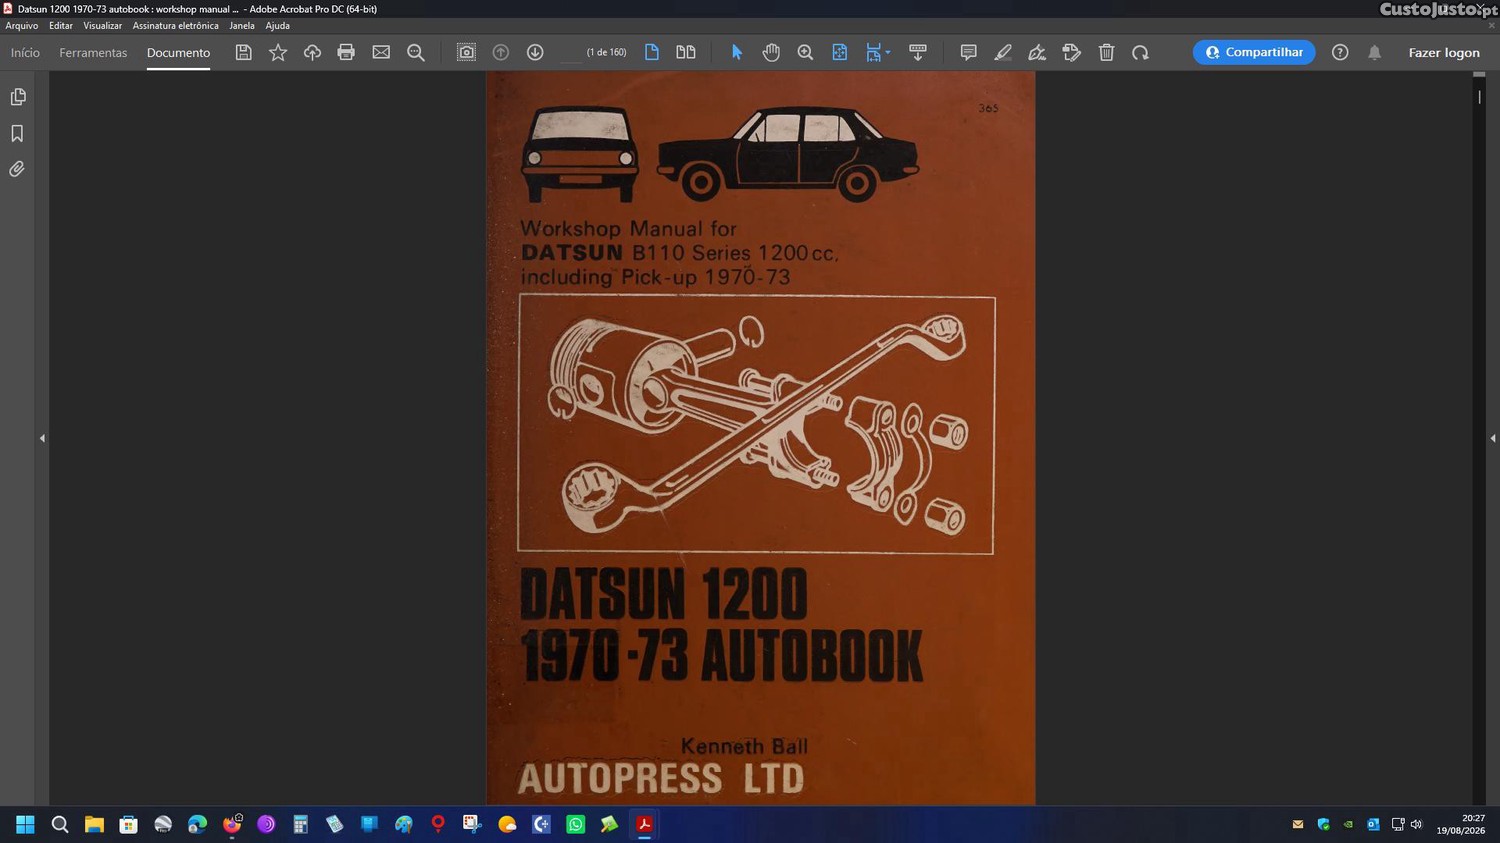Print the document using the printer icon
Image resolution: width=1500 pixels, height=843 pixels.
click(x=346, y=52)
